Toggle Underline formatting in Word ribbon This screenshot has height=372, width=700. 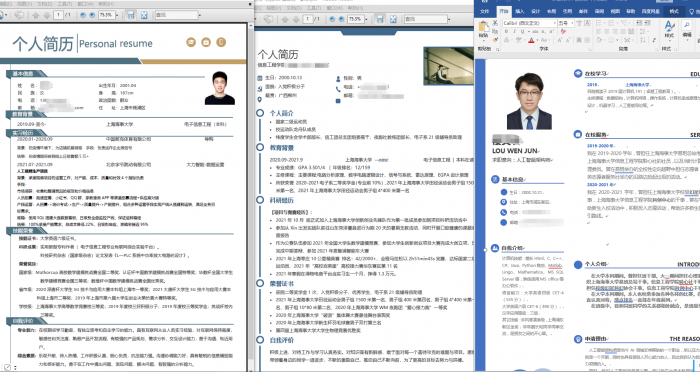[522, 32]
